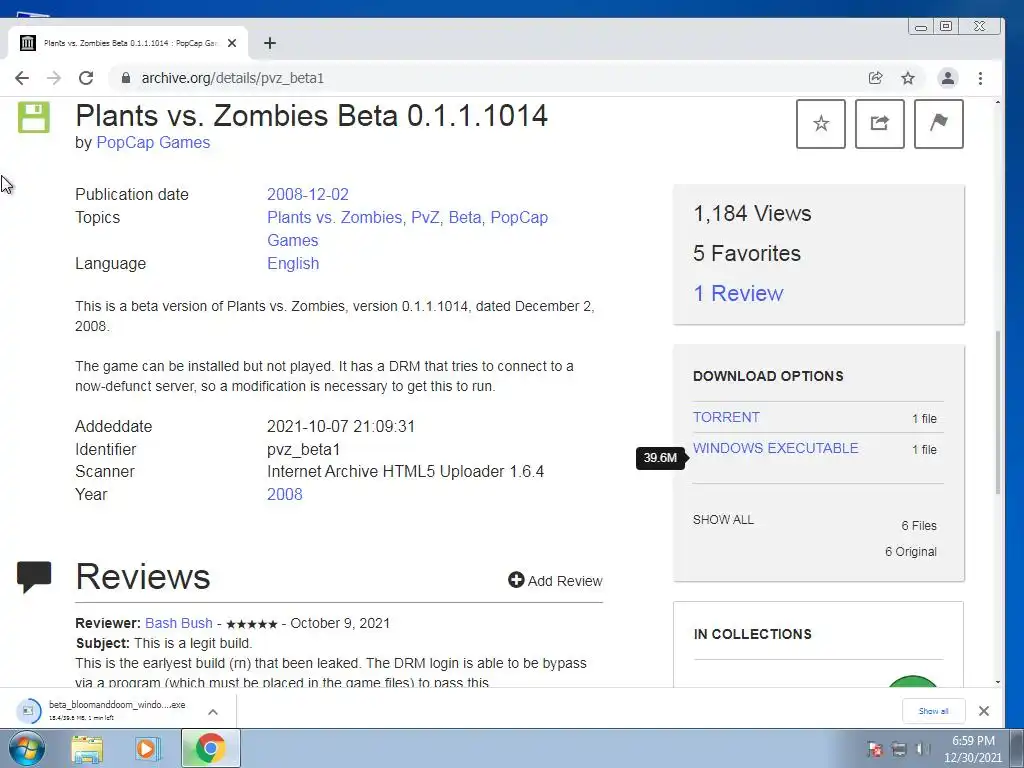Click the archive share item button
The image size is (1024, 768).
pyautogui.click(x=880, y=123)
